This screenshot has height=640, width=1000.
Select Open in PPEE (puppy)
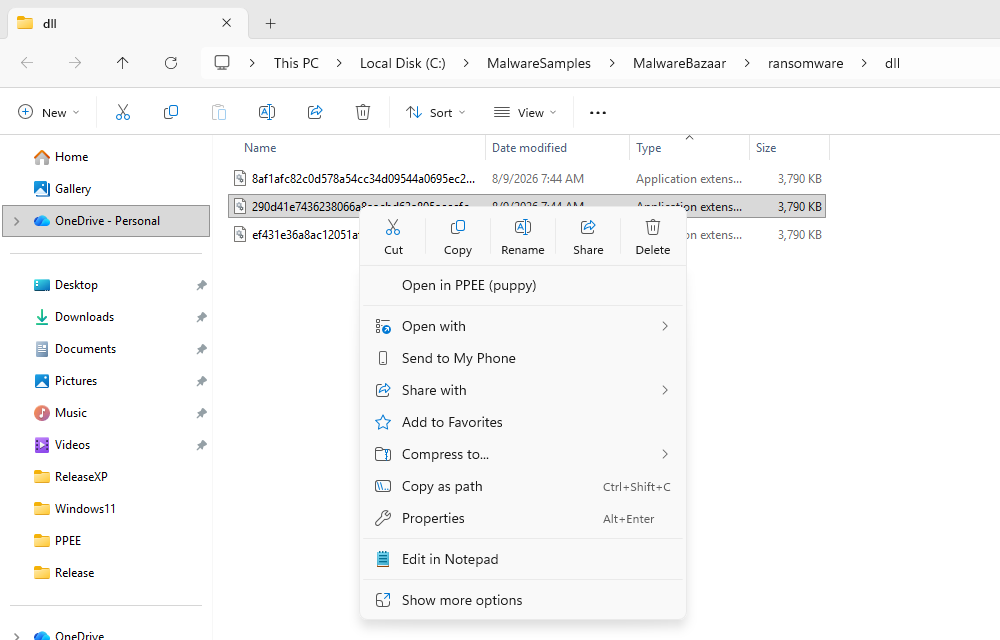pos(523,285)
